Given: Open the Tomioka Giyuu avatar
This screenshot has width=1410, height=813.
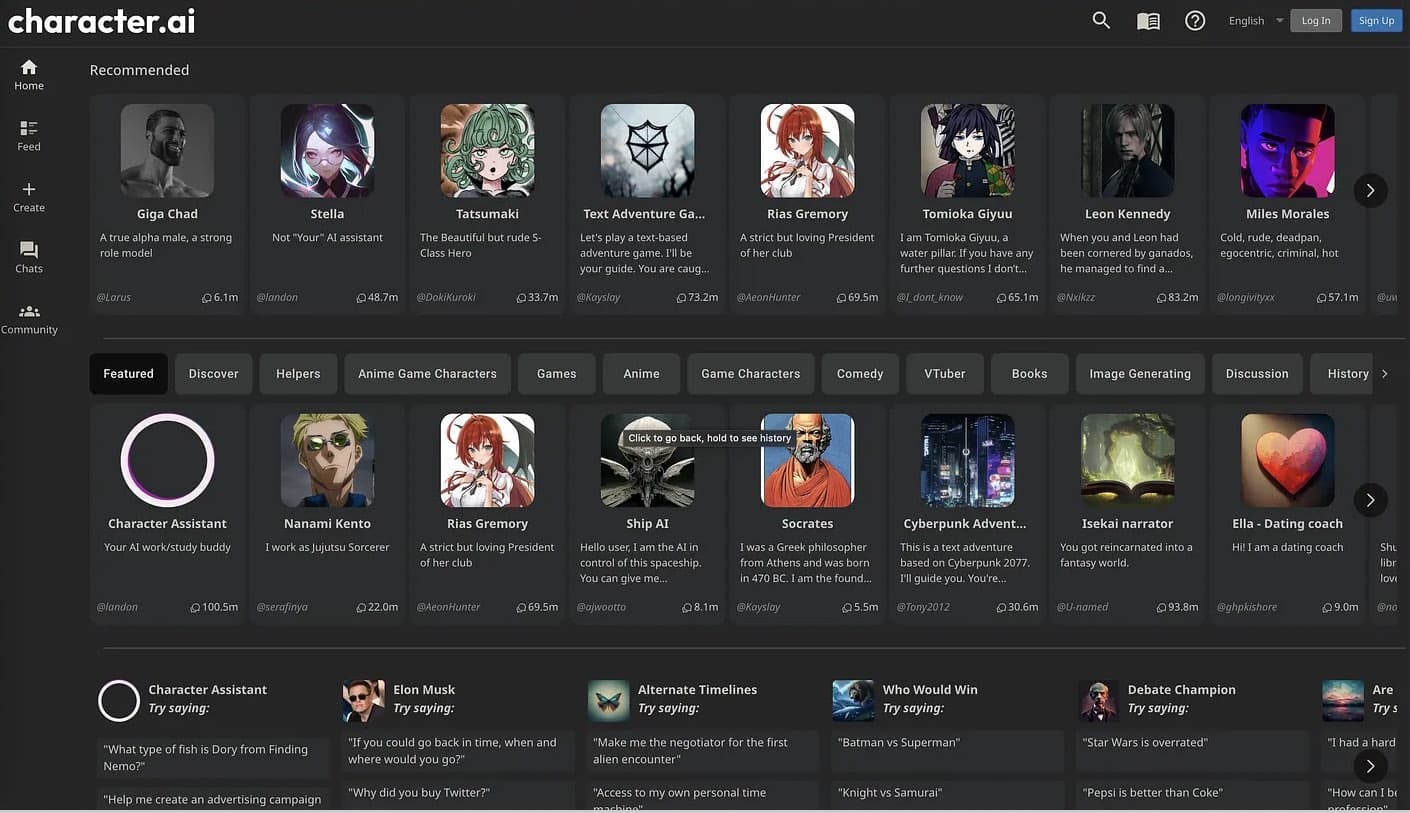Looking at the screenshot, I should tap(967, 150).
